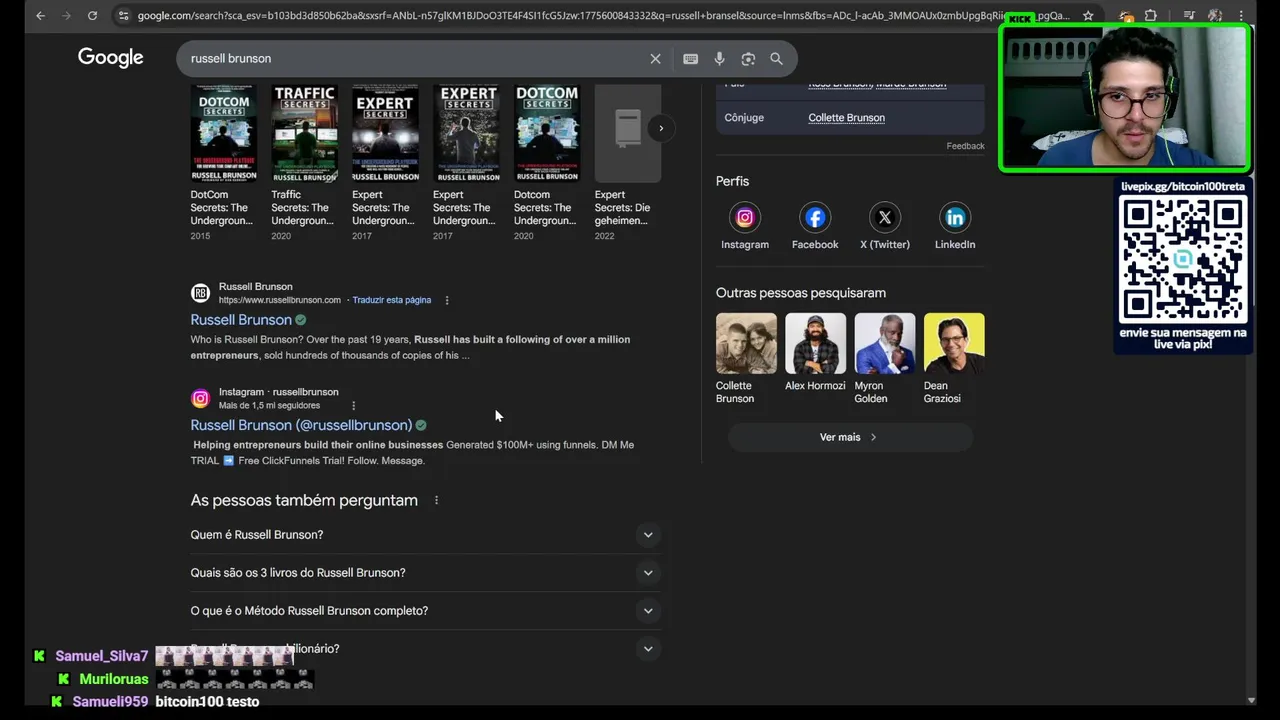Click 'Traduzir esta página' link
The height and width of the screenshot is (720, 1280).
point(391,300)
